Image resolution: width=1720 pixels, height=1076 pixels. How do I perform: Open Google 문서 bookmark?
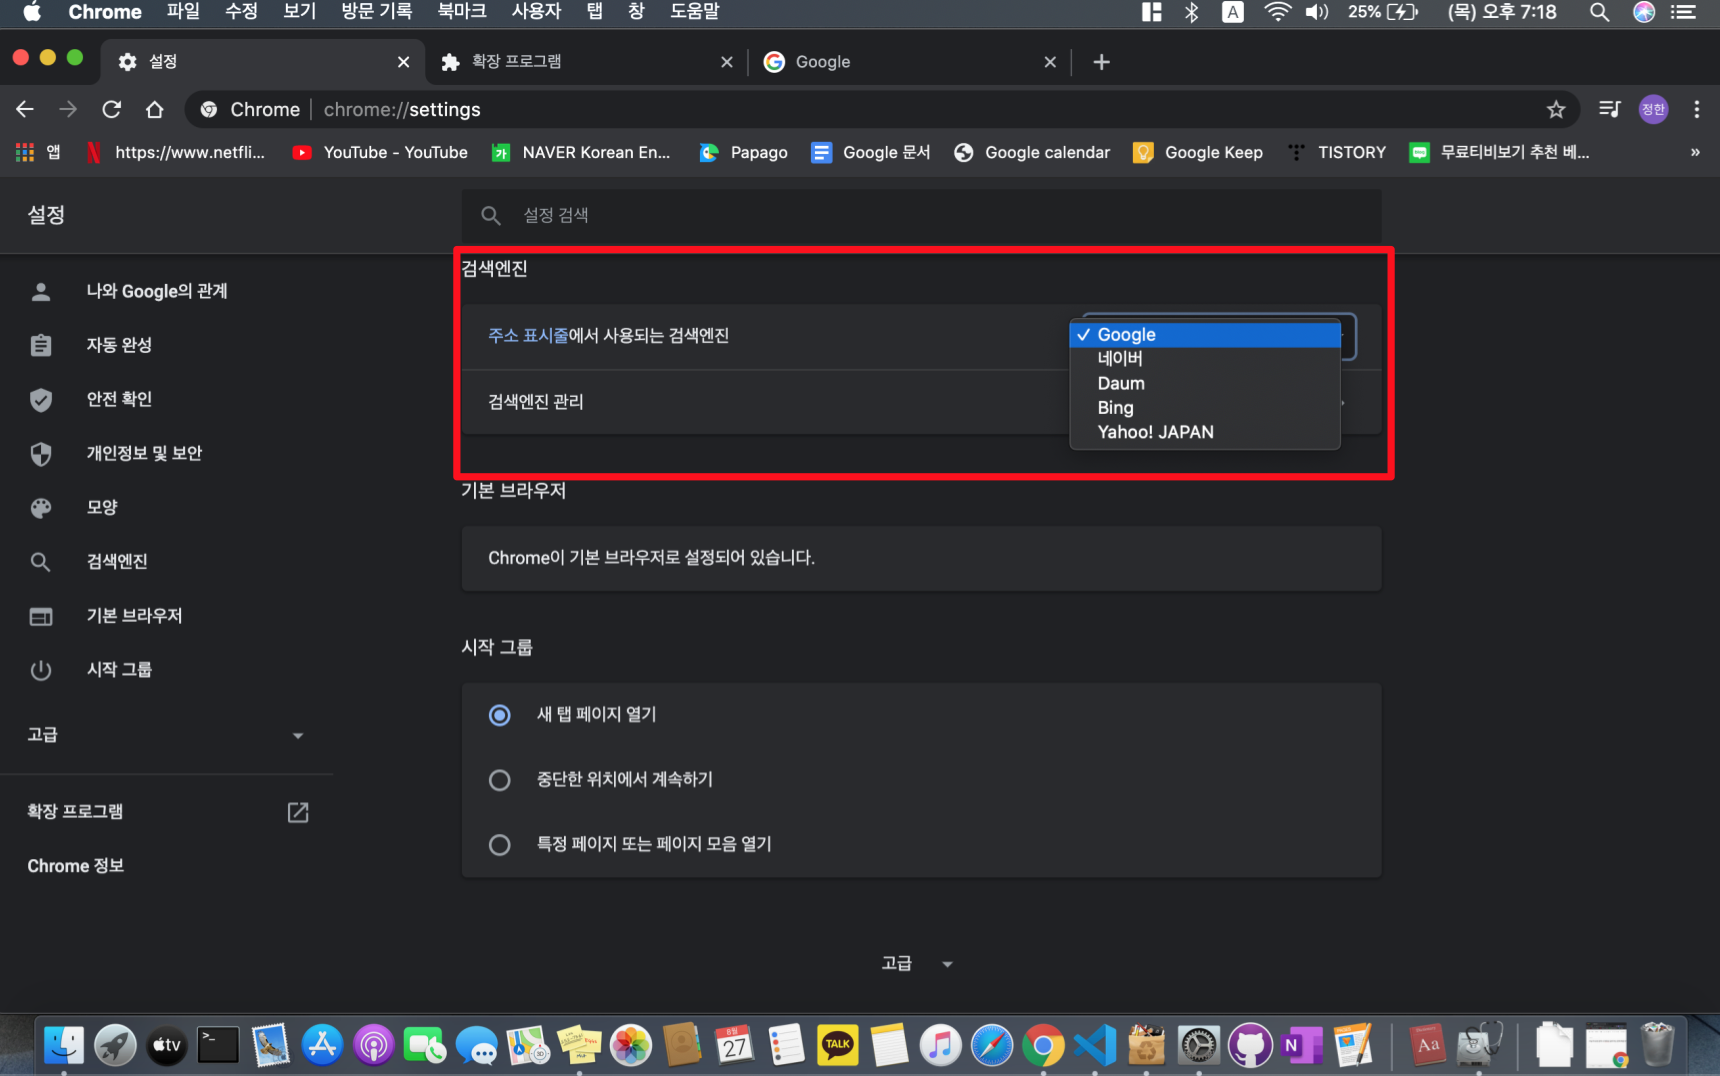(x=871, y=152)
